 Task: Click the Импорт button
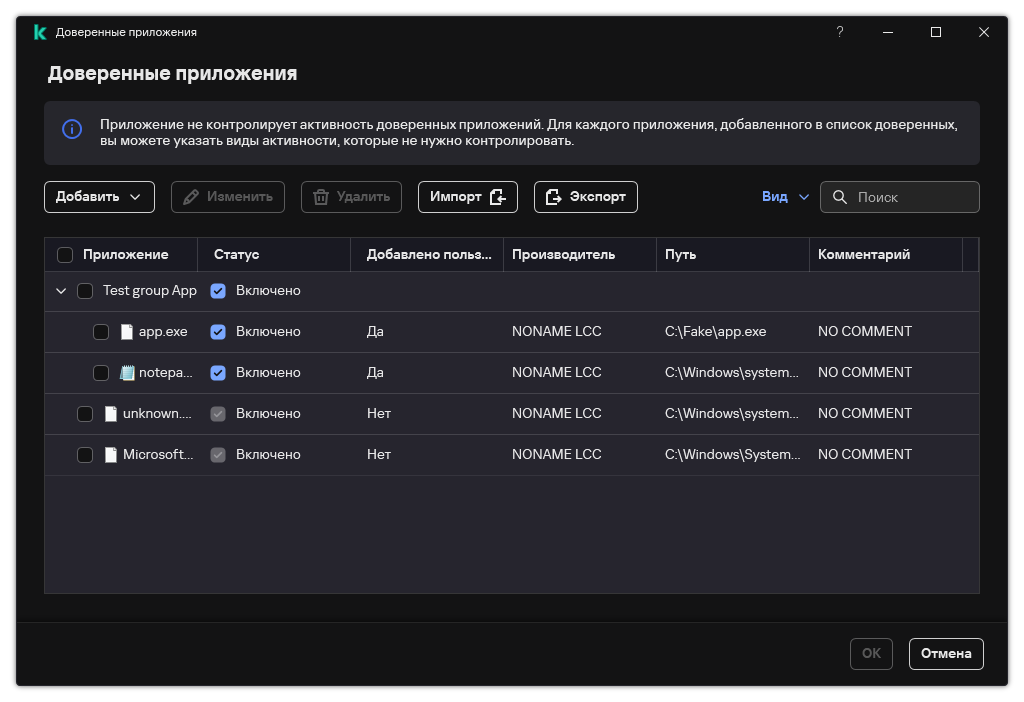(x=468, y=197)
